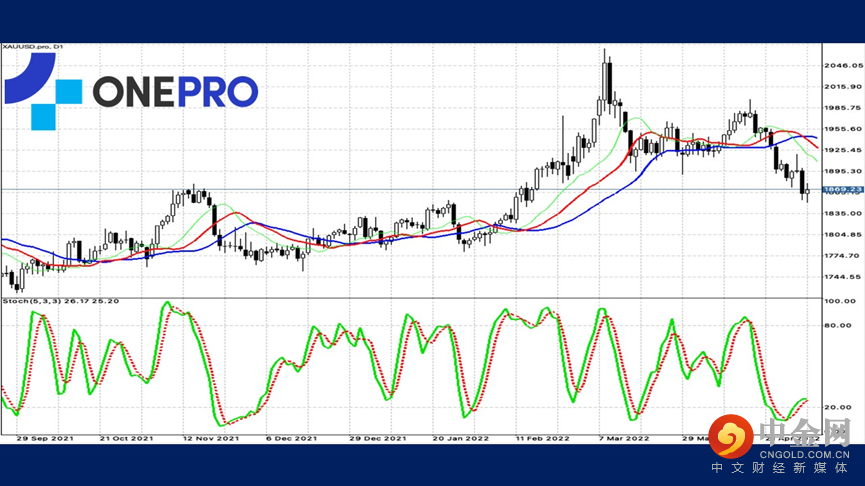Viewport: 865px width, 486px height.
Task: Click the XAUUSD.pro, D1 chart title
Action: click(x=33, y=47)
